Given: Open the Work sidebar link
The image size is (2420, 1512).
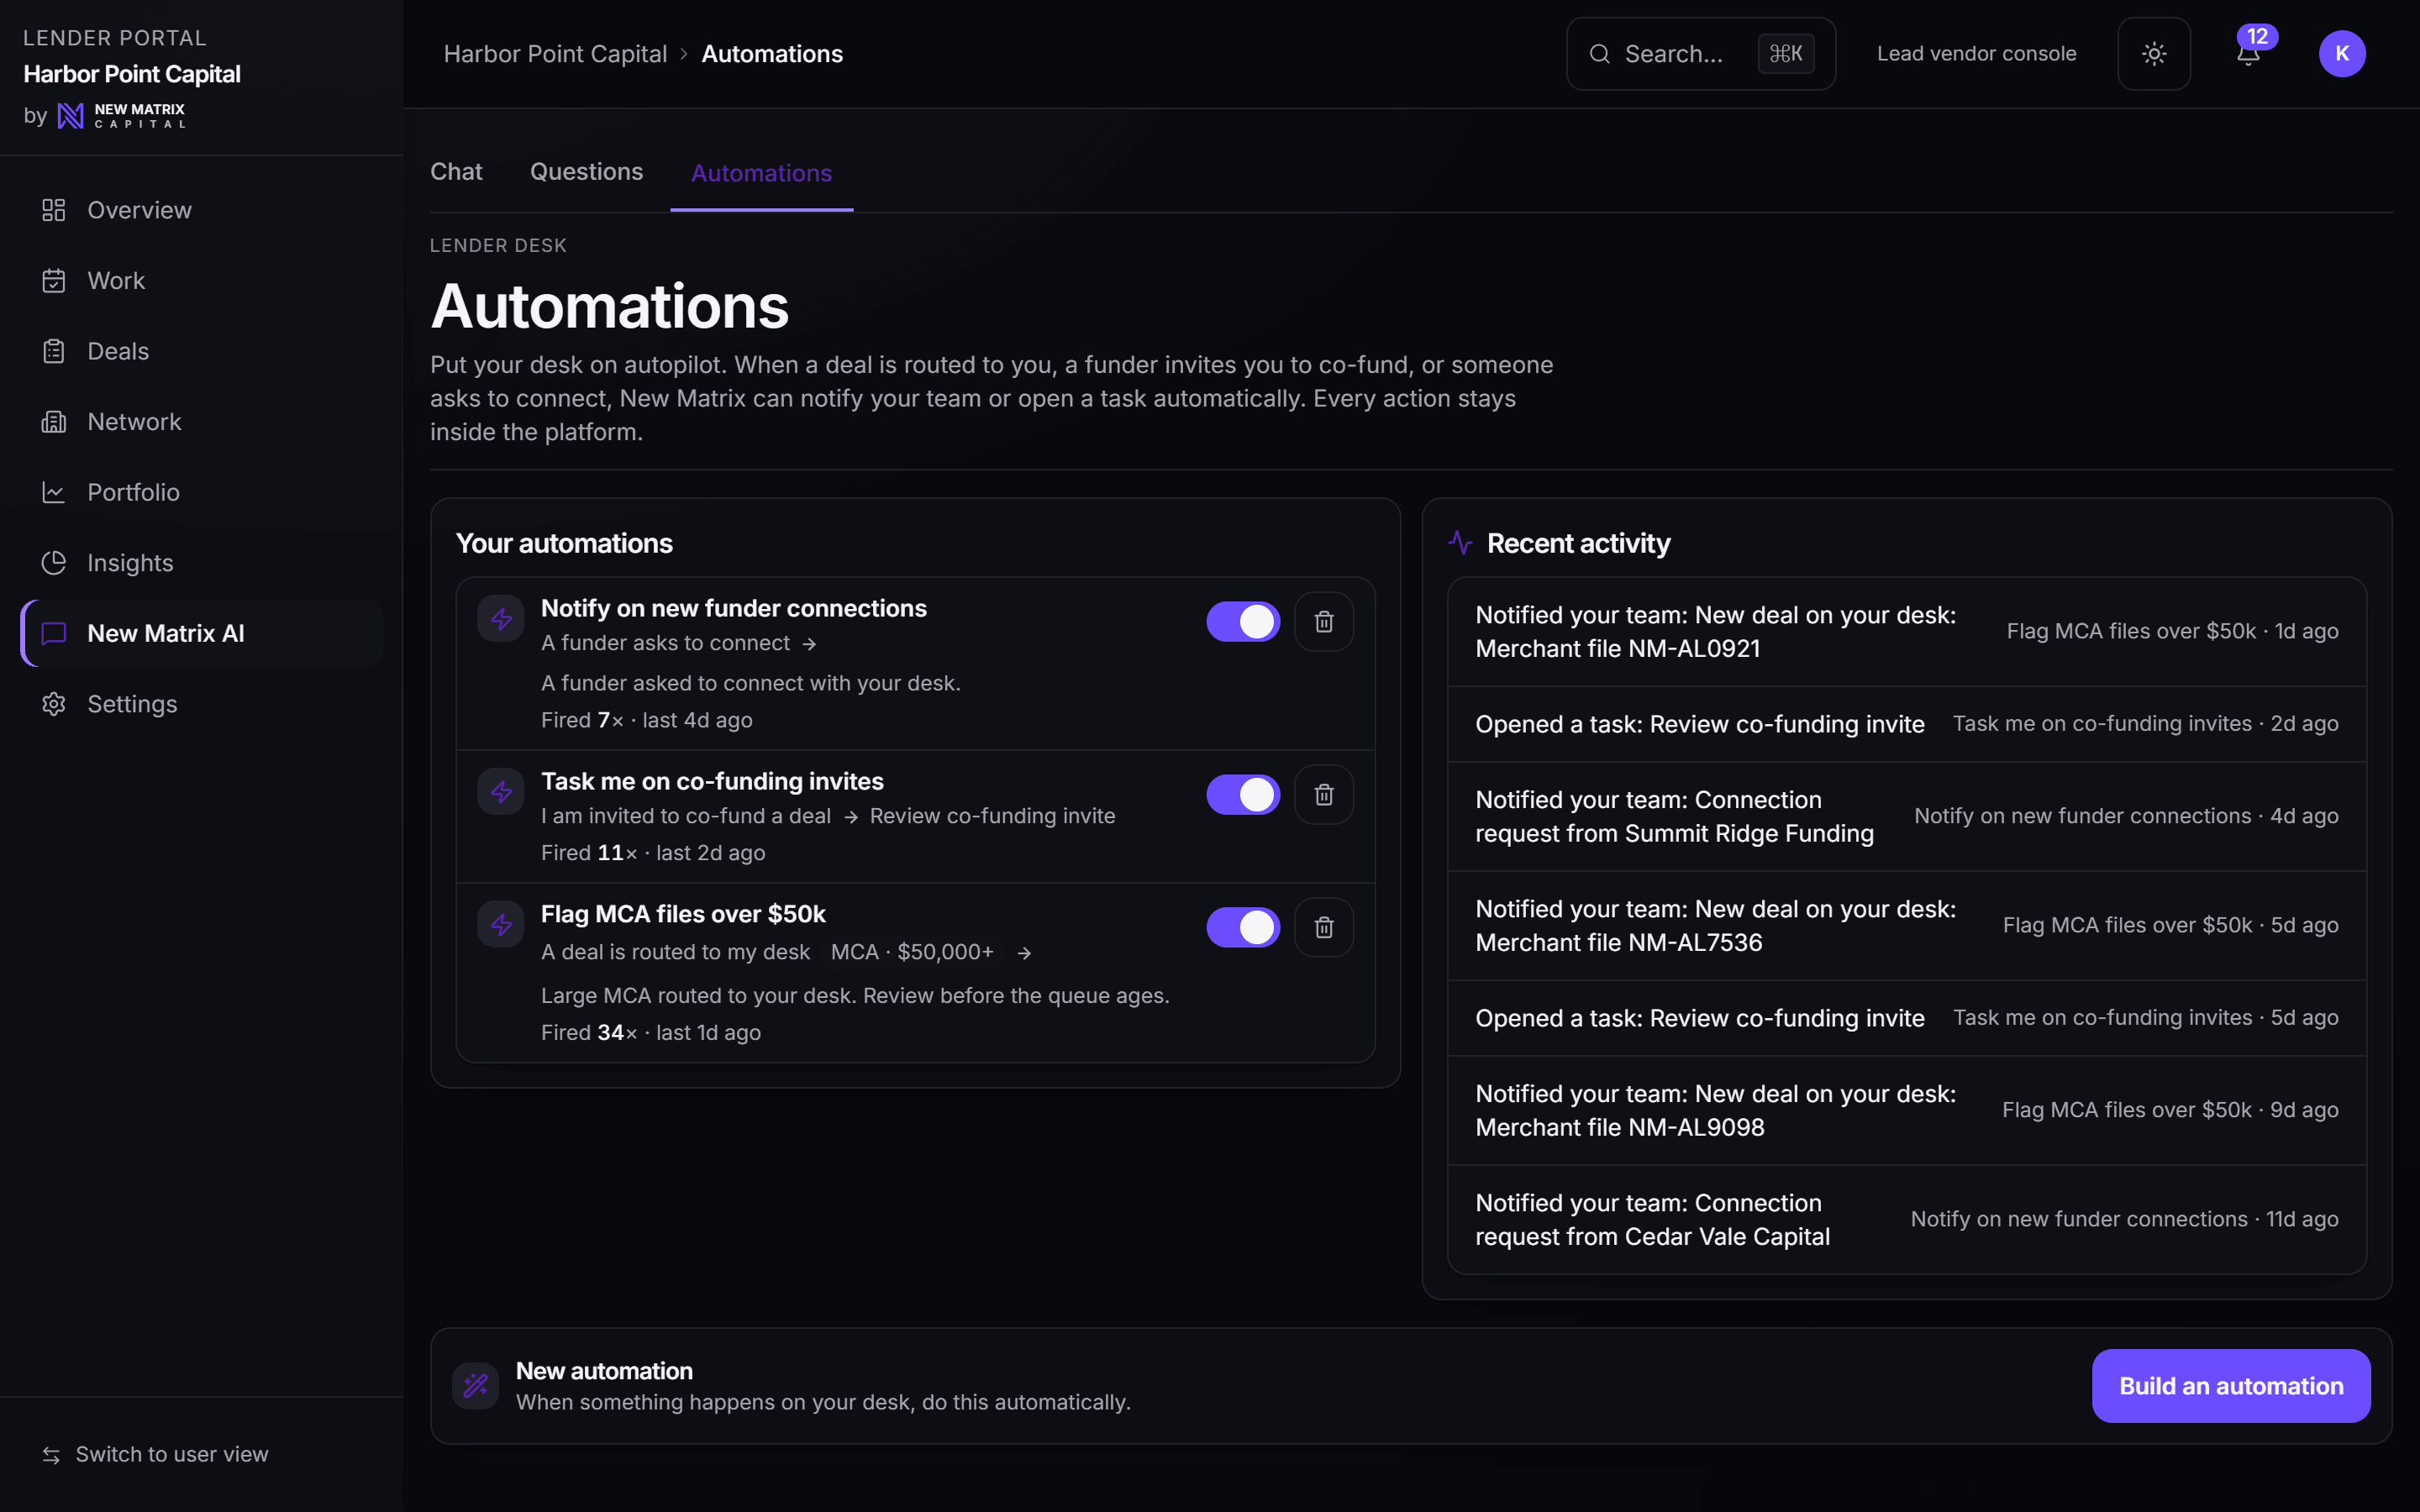Looking at the screenshot, I should pyautogui.click(x=202, y=281).
